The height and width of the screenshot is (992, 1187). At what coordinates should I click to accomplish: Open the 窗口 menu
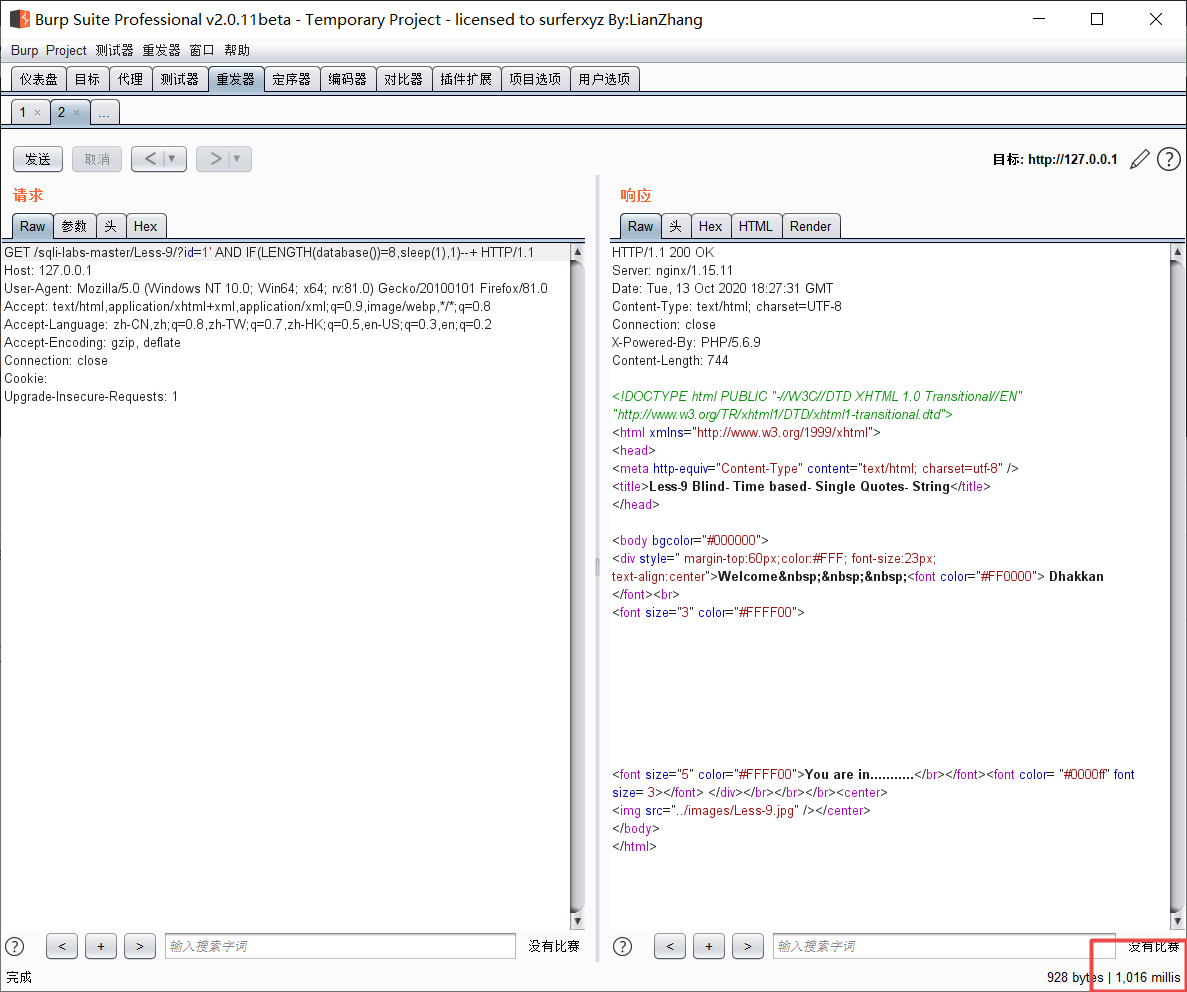tap(201, 50)
